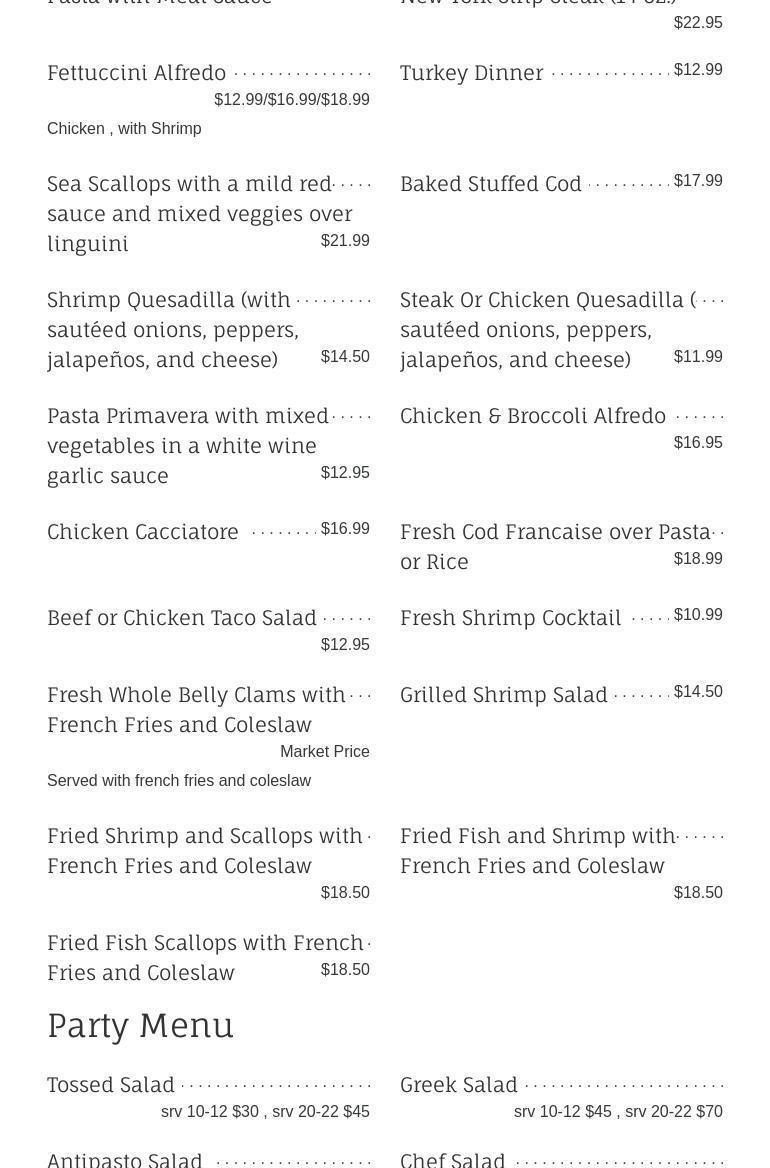Click the Chicken & Broccoli Alfredo item
Viewport: 770px width, 1168px height.
point(533,416)
